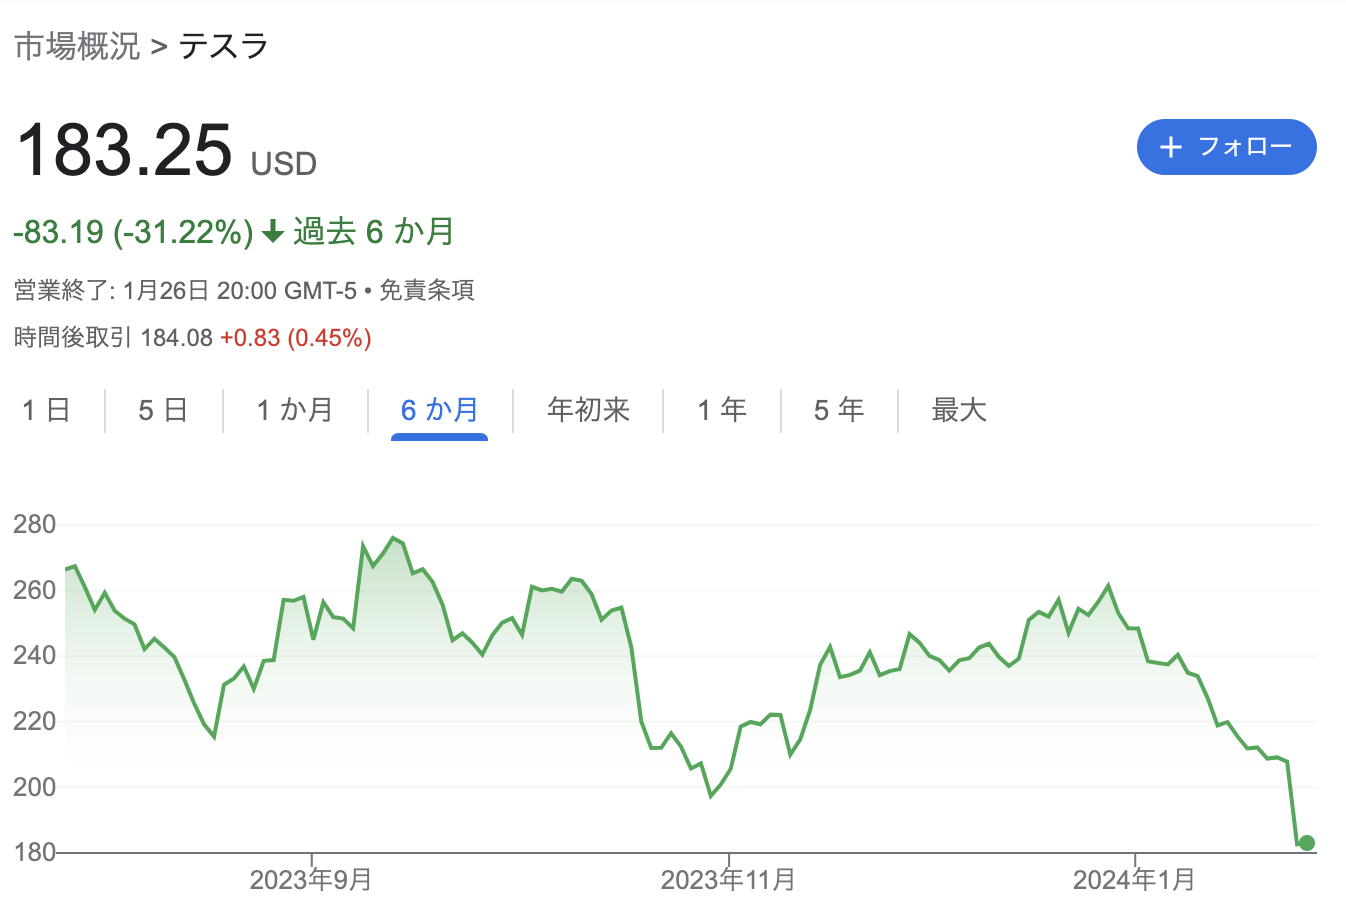
Task: Switch chart to 5 年 range
Action: coord(839,410)
